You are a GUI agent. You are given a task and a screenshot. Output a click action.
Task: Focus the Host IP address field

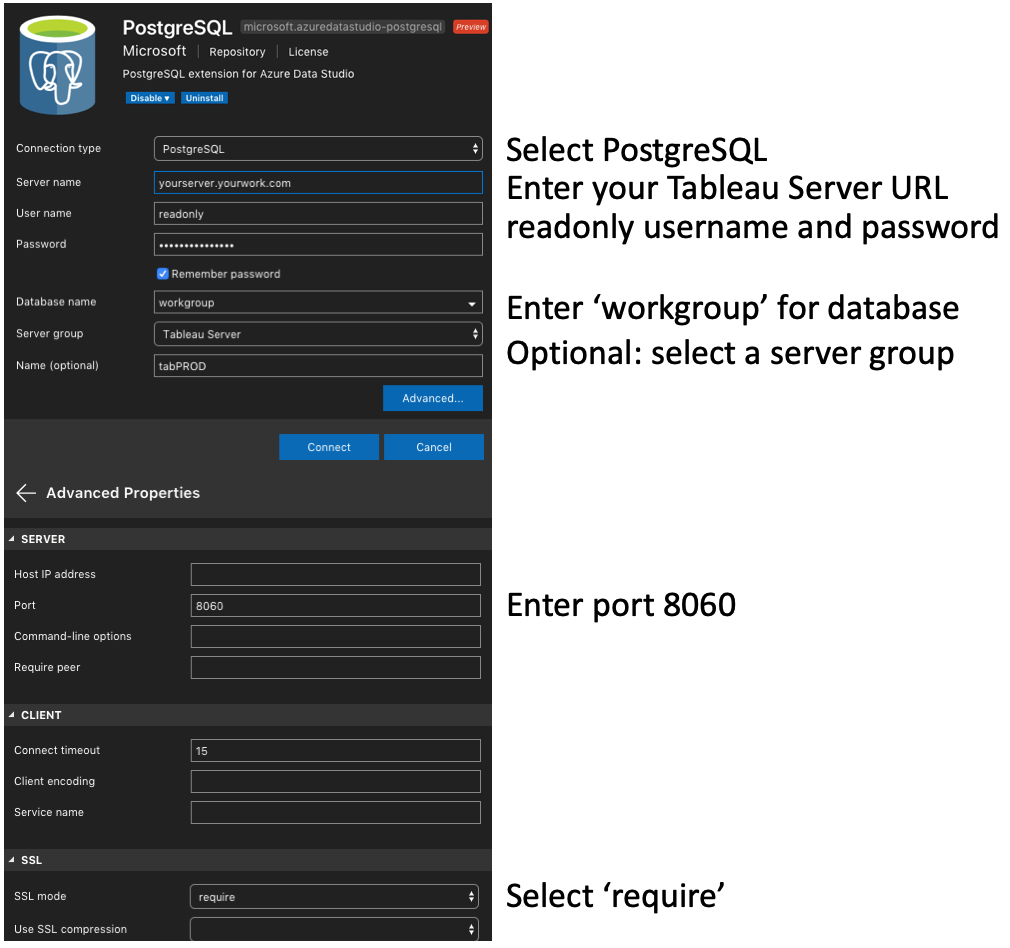coord(336,574)
